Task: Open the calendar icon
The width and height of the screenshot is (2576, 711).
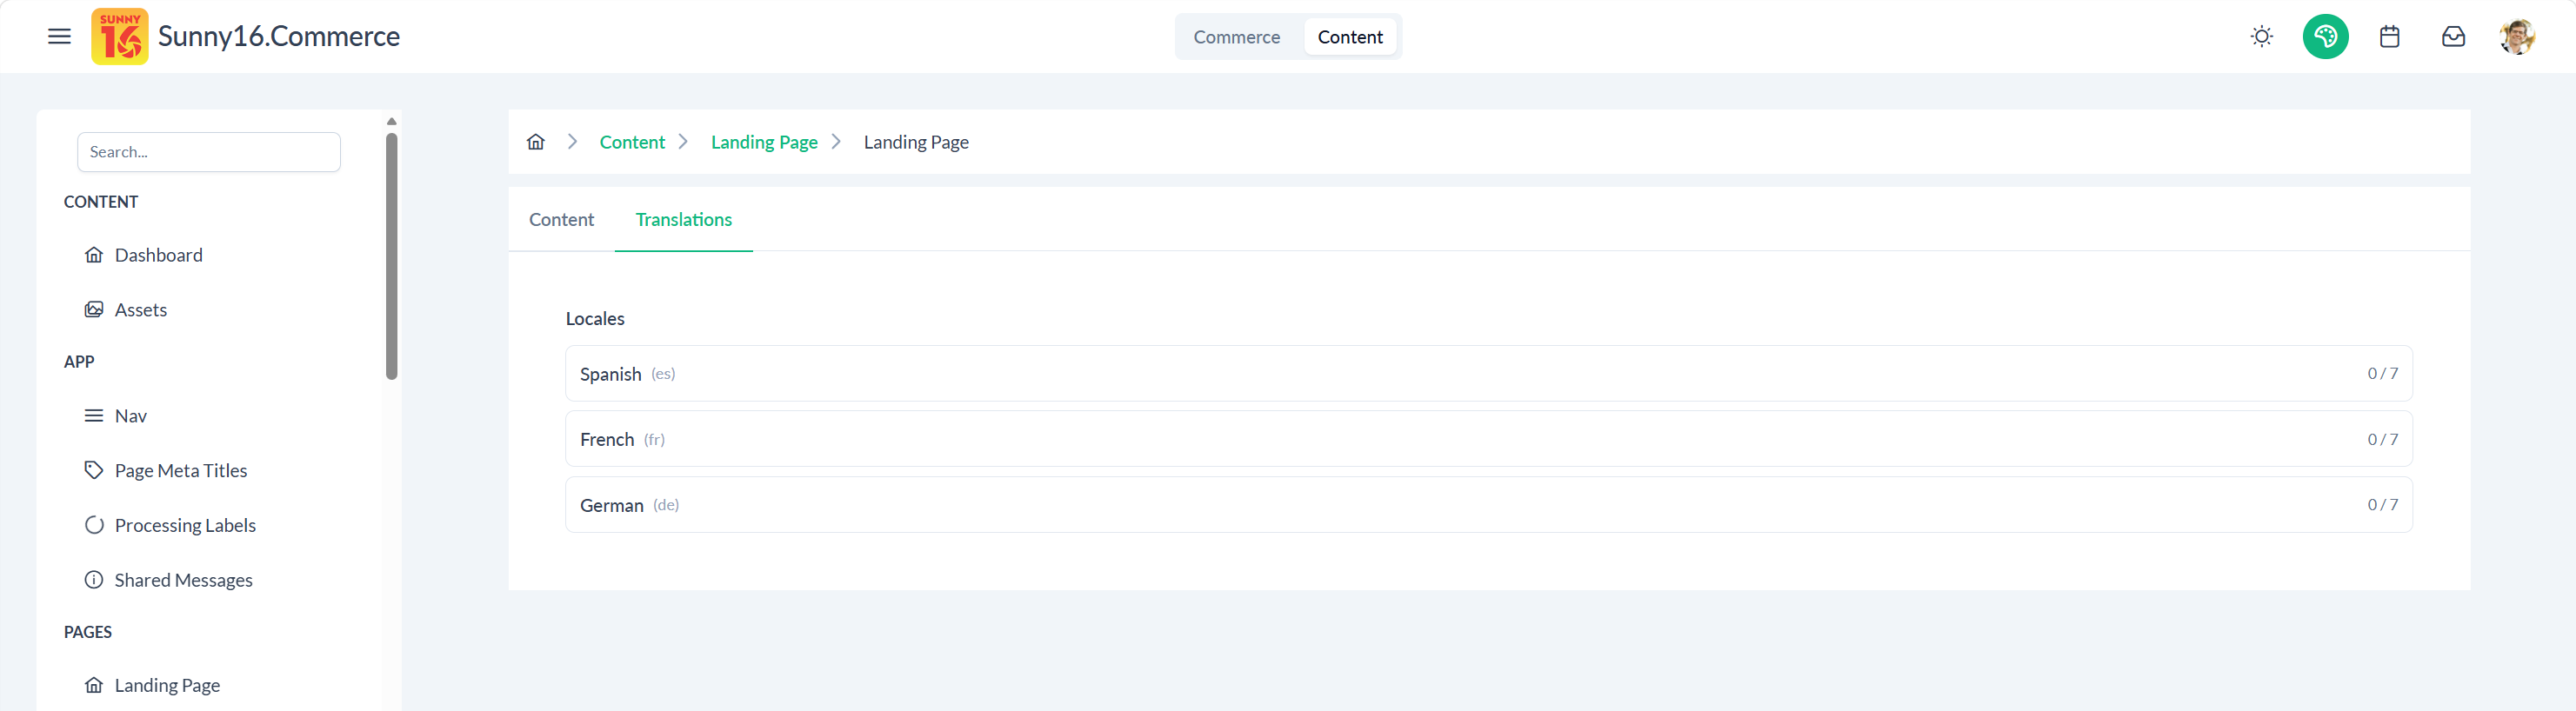Action: tap(2389, 37)
